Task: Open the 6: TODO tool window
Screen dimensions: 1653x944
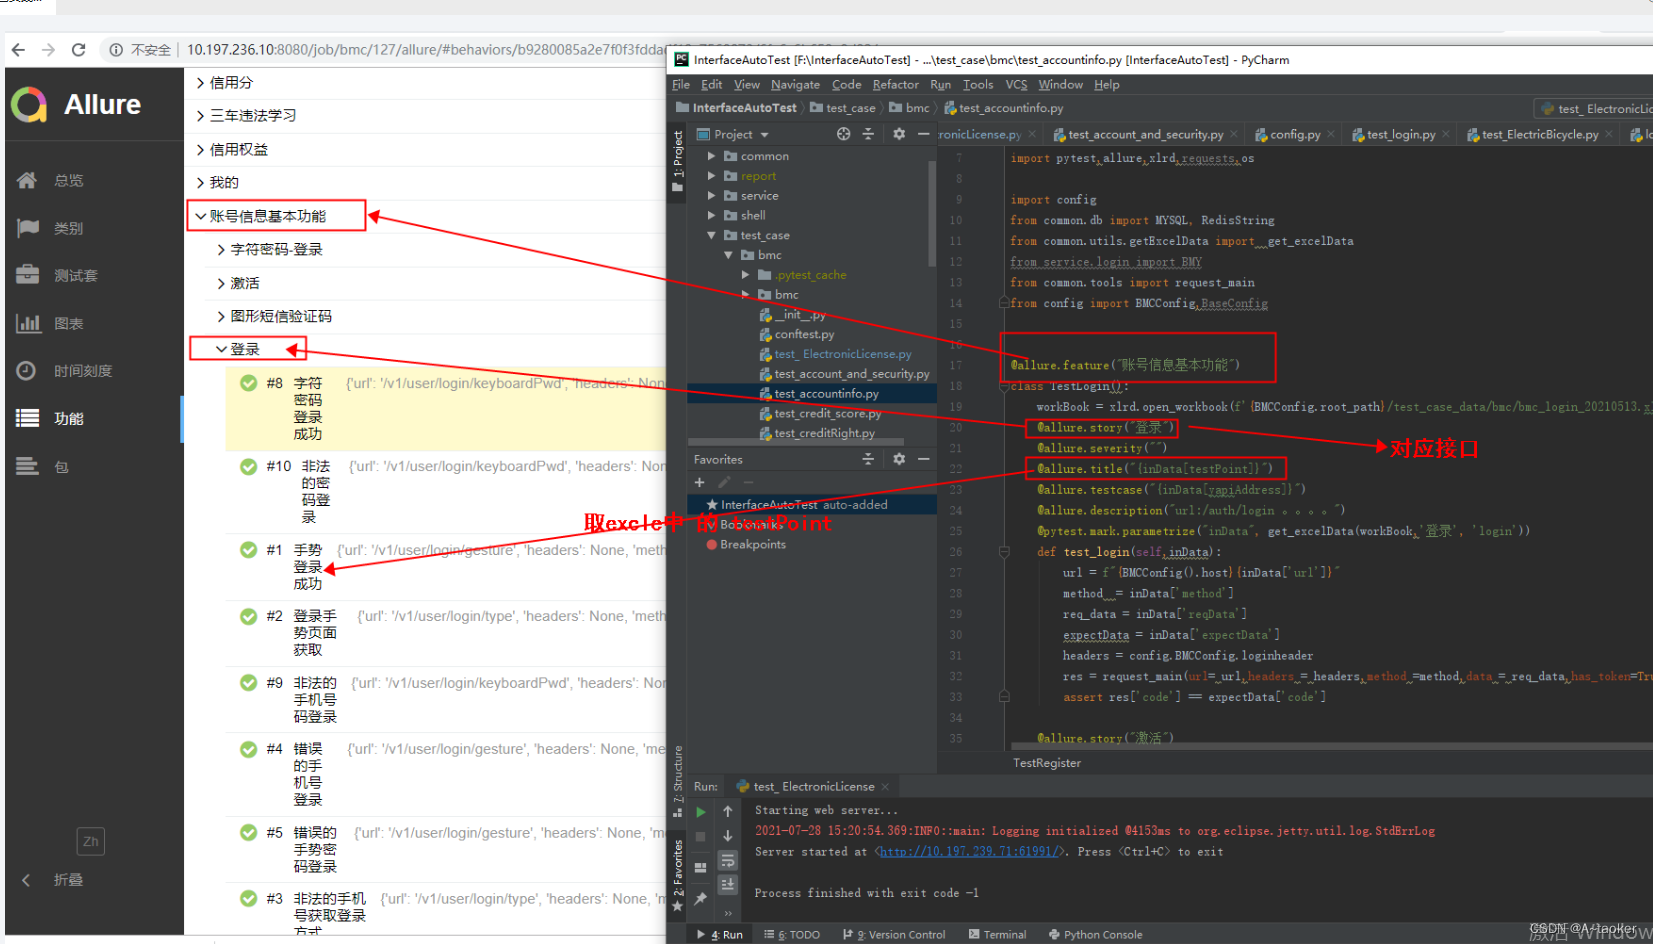Action: coord(792,935)
